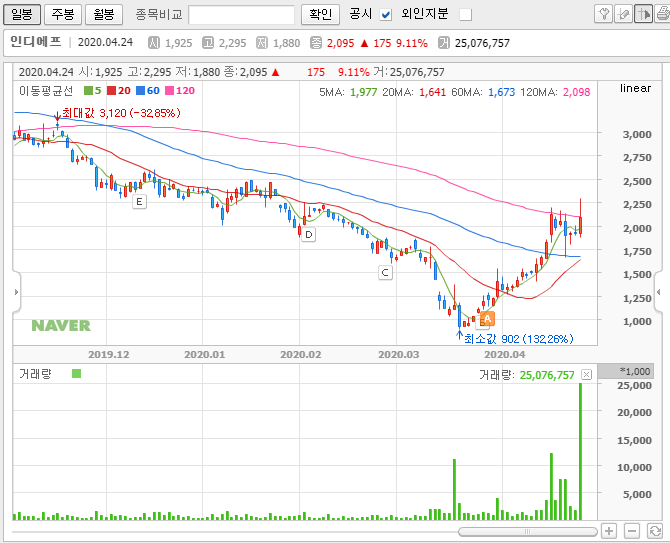
Task: Click the green volume legend swatch
Action: [x=76, y=374]
